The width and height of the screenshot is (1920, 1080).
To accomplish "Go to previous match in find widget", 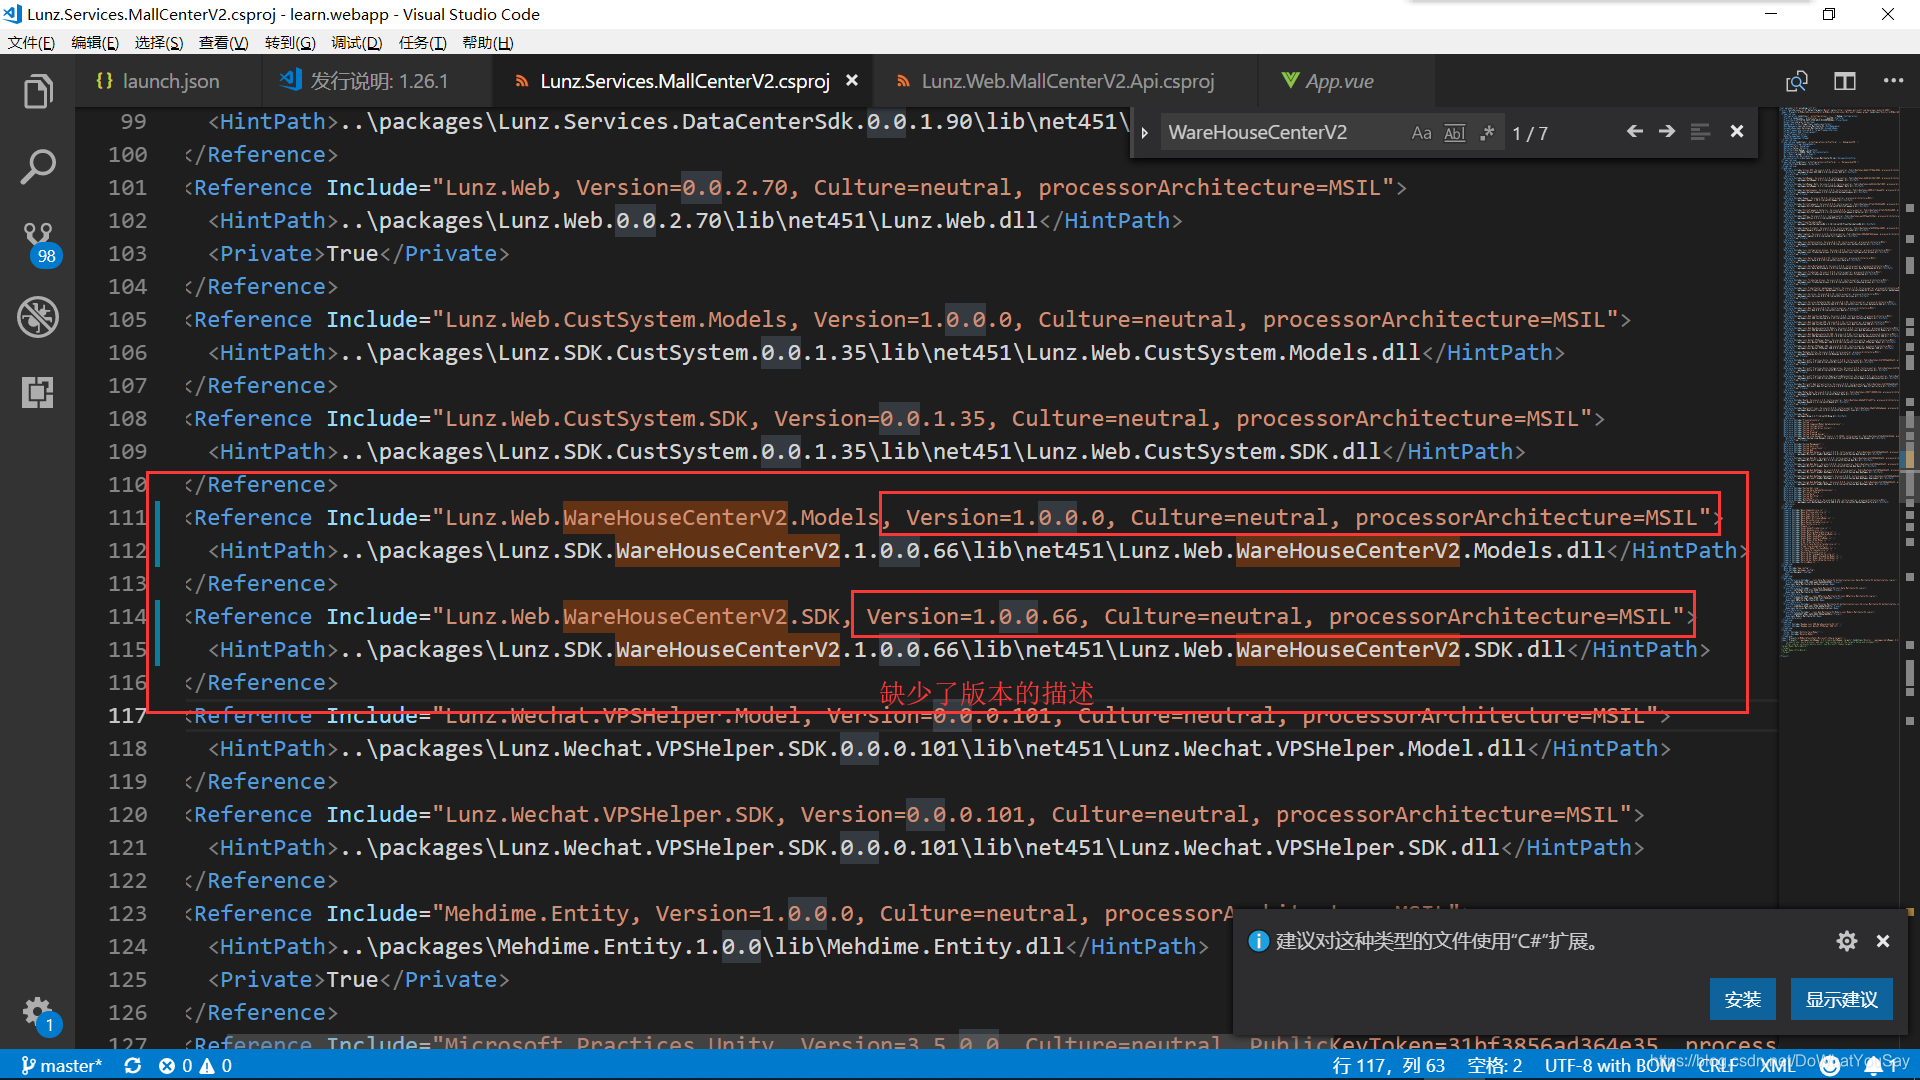I will [x=1634, y=132].
